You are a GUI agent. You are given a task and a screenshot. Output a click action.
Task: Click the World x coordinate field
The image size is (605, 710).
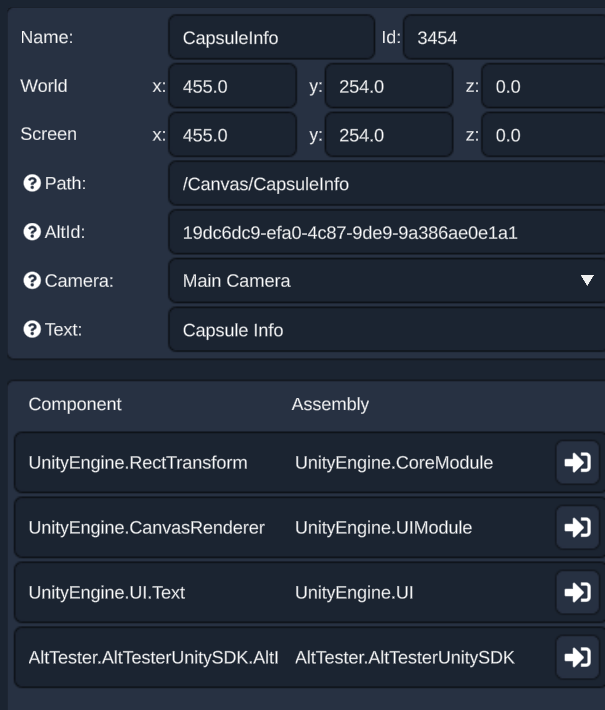[x=233, y=87]
